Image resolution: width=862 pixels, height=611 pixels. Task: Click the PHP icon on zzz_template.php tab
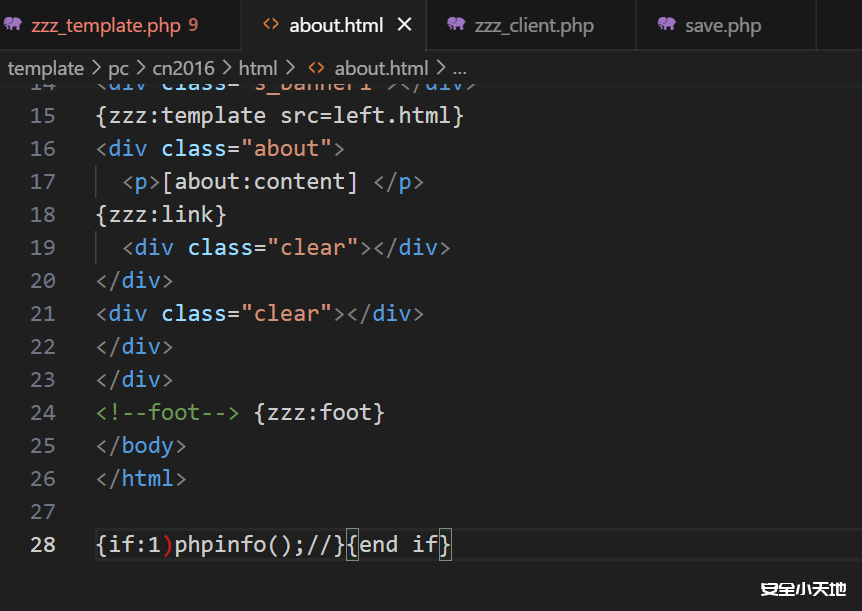click(x=14, y=25)
